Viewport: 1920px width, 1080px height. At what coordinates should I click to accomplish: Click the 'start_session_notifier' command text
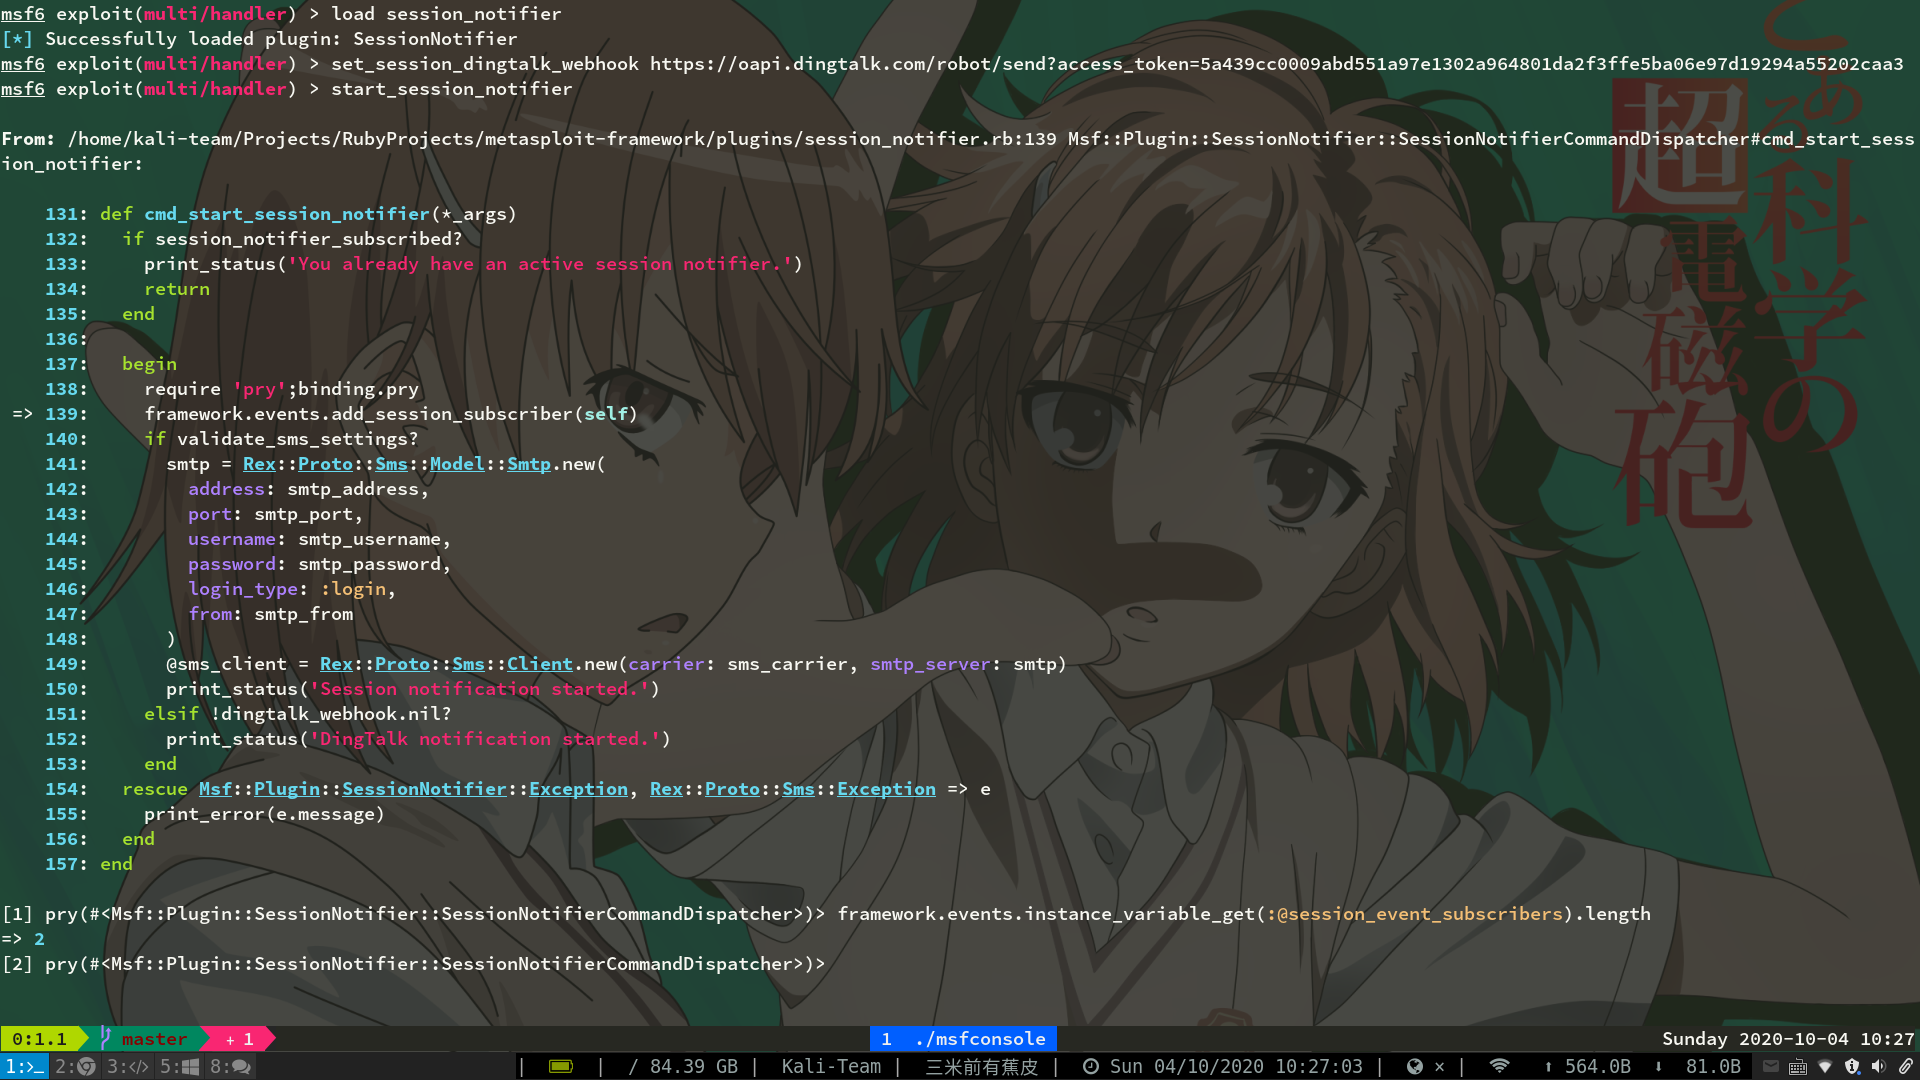coord(452,89)
